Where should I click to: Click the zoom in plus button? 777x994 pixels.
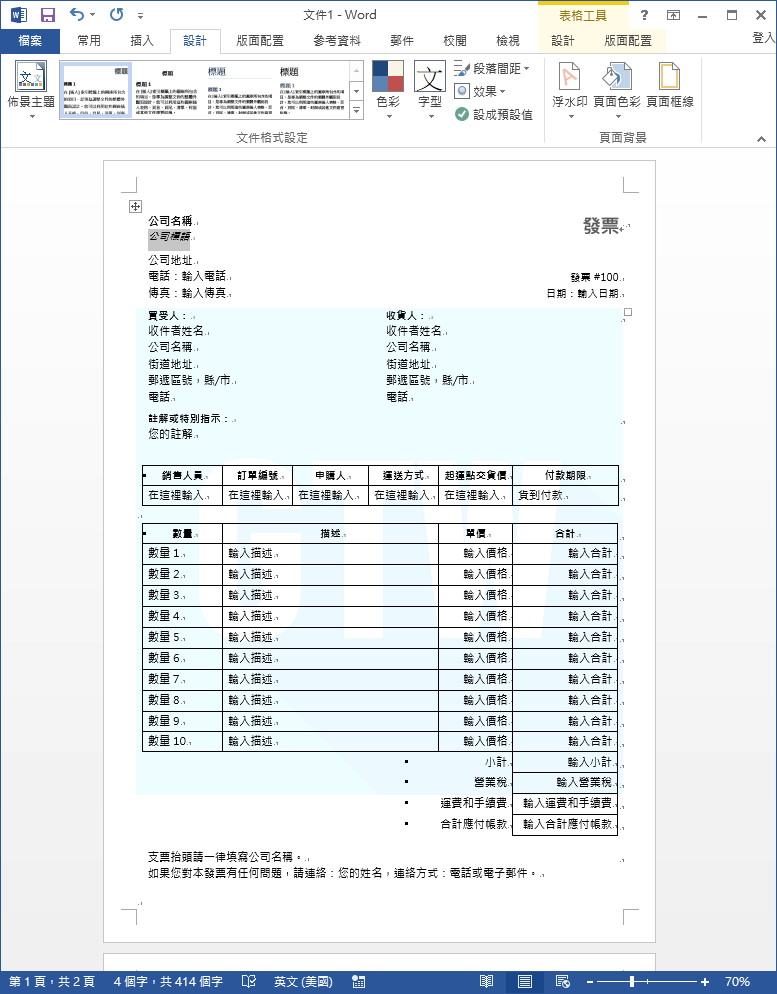[x=705, y=982]
